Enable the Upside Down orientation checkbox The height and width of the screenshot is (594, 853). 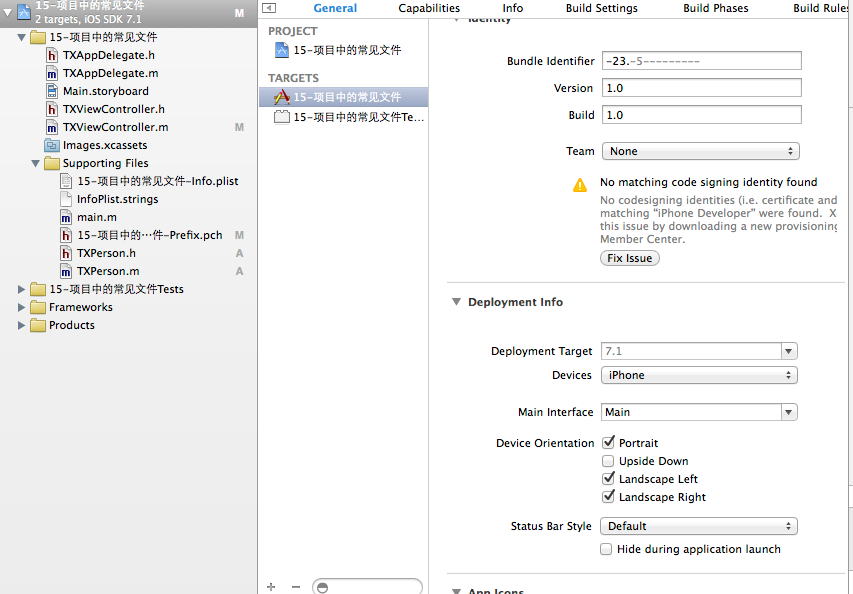[x=608, y=461]
